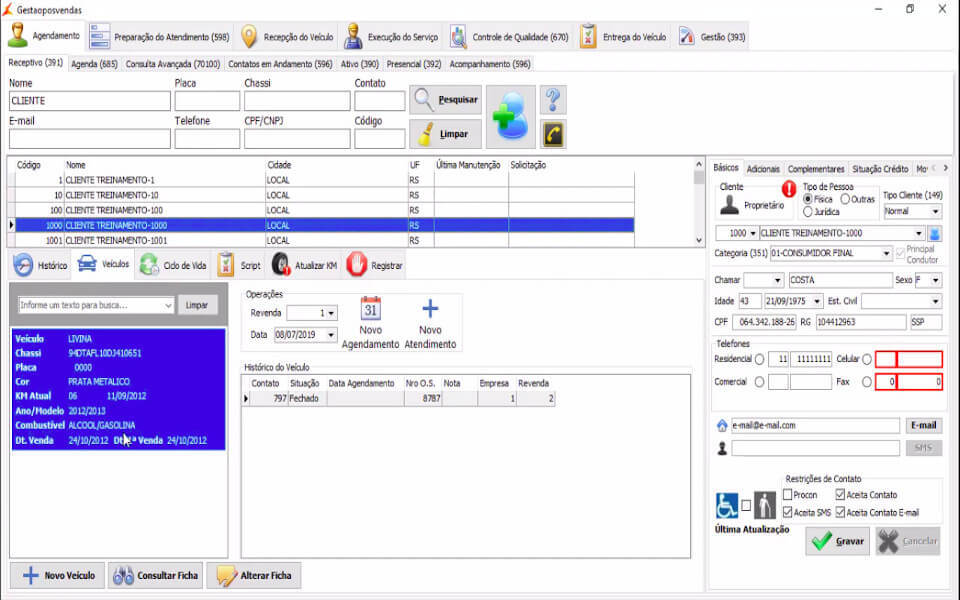Open the Tipo Cliente Normal dropdown
Image resolution: width=960 pixels, height=600 pixels.
point(936,211)
